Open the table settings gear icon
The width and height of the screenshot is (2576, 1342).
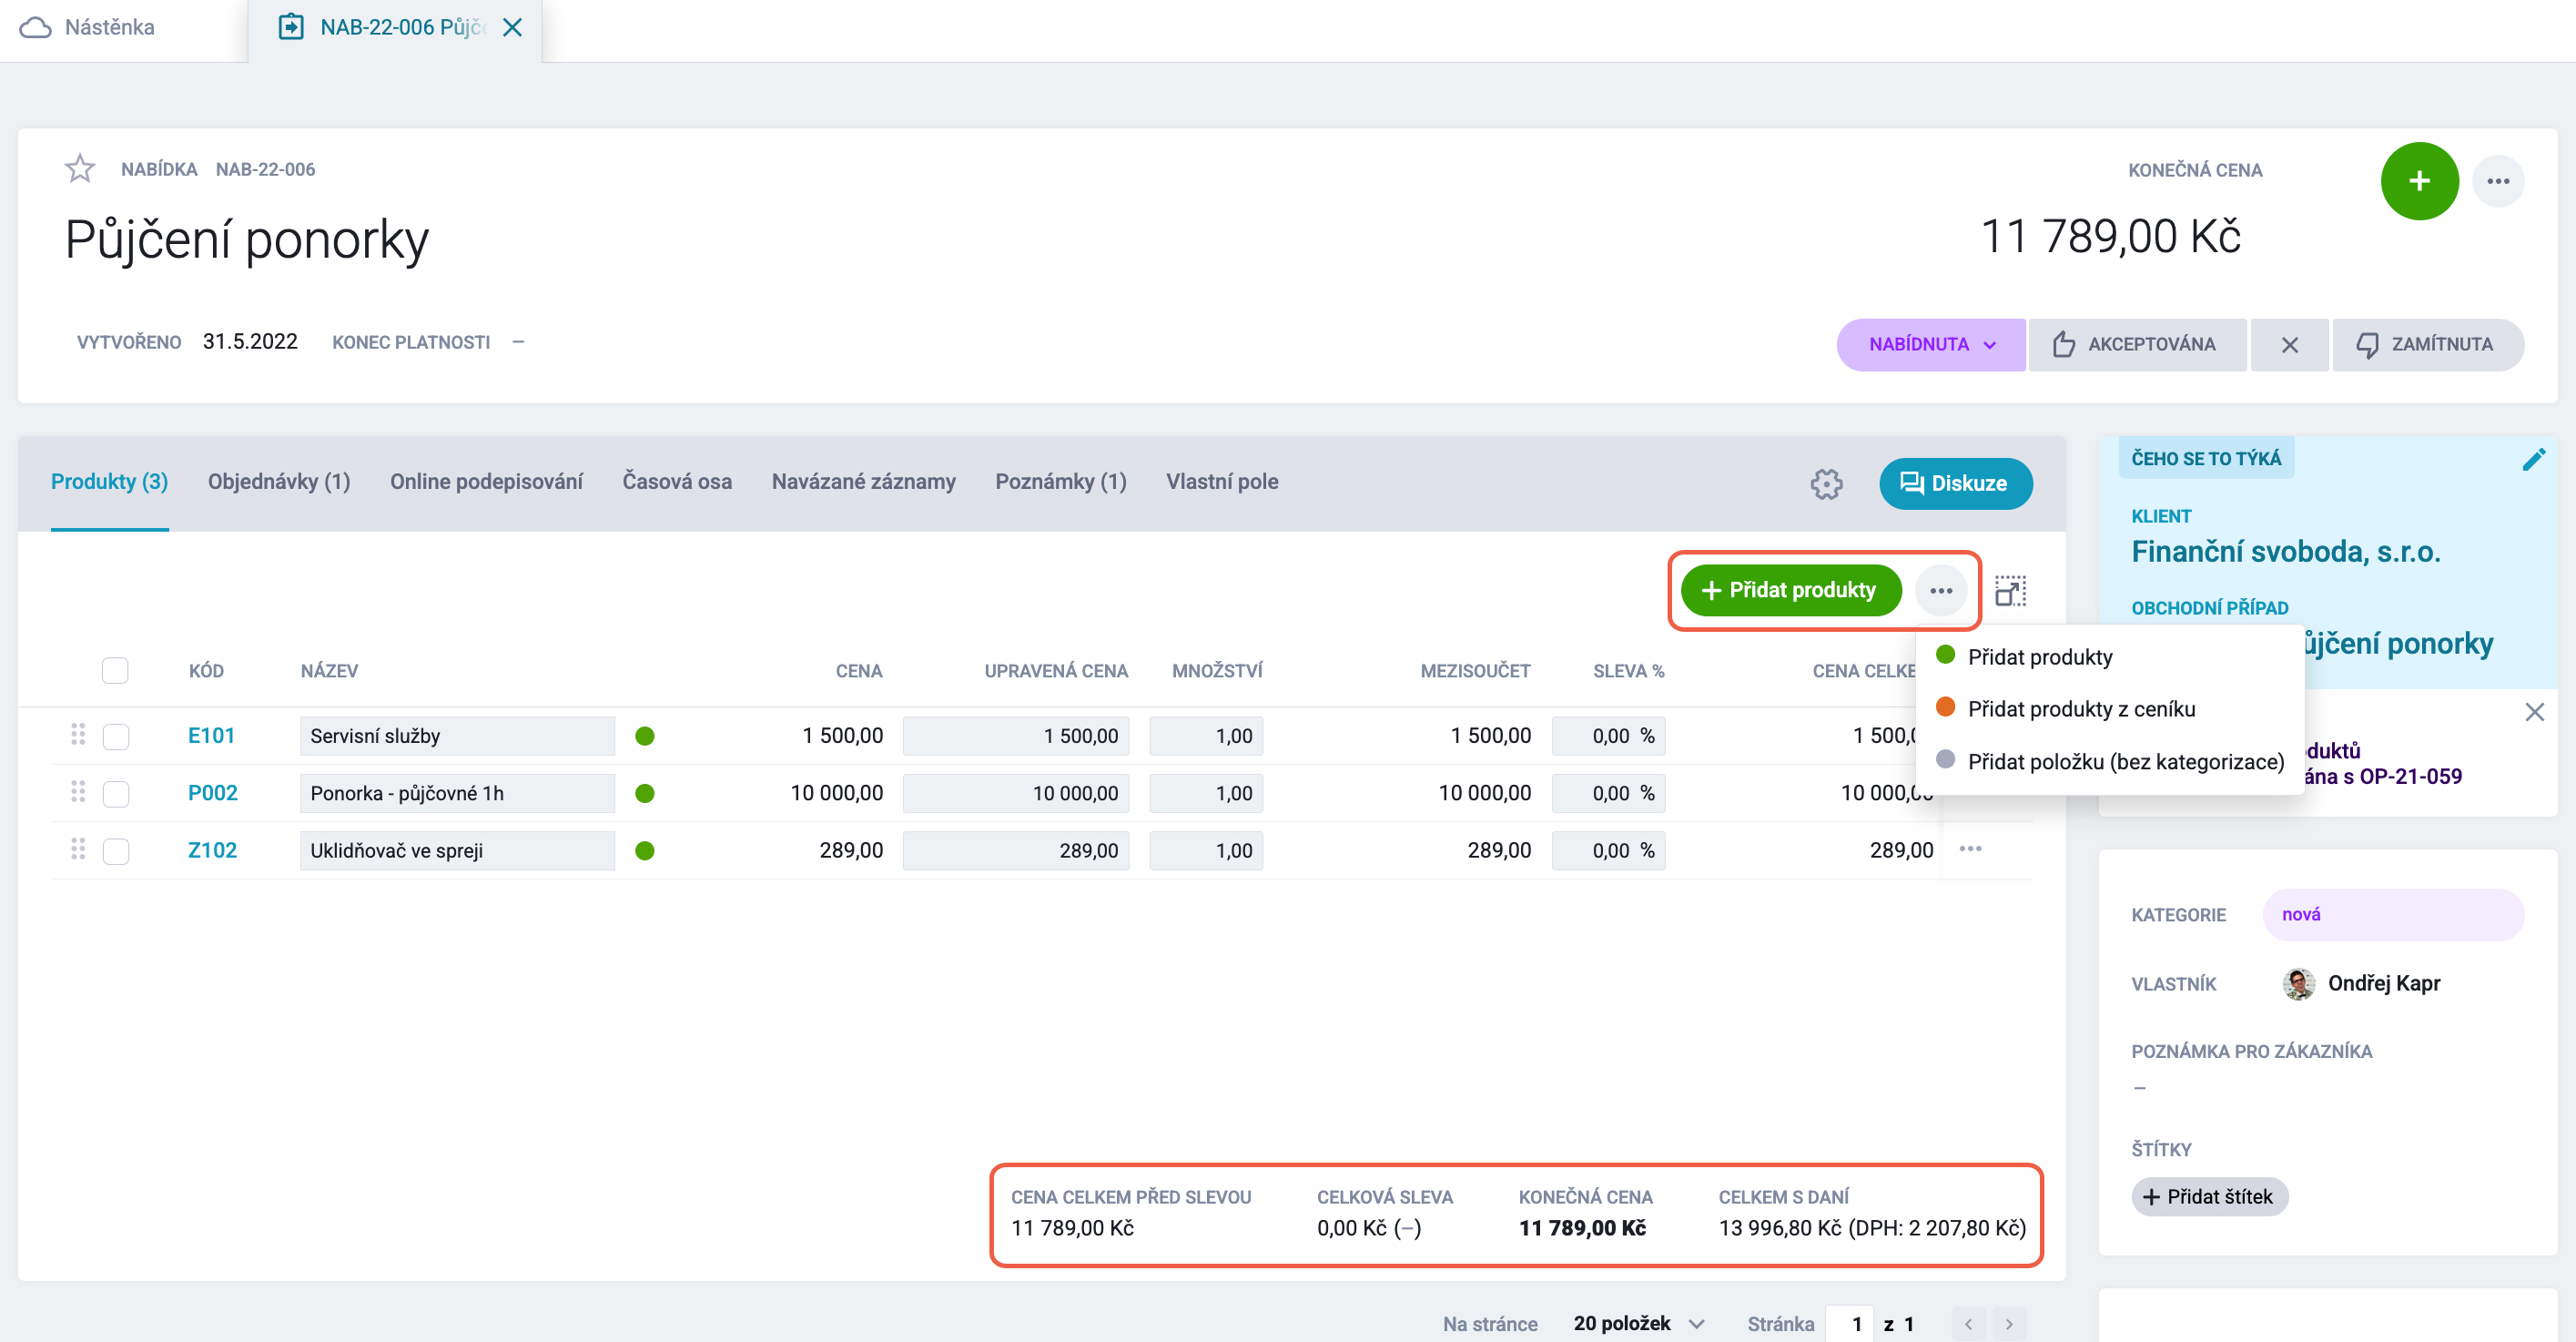click(x=1826, y=484)
